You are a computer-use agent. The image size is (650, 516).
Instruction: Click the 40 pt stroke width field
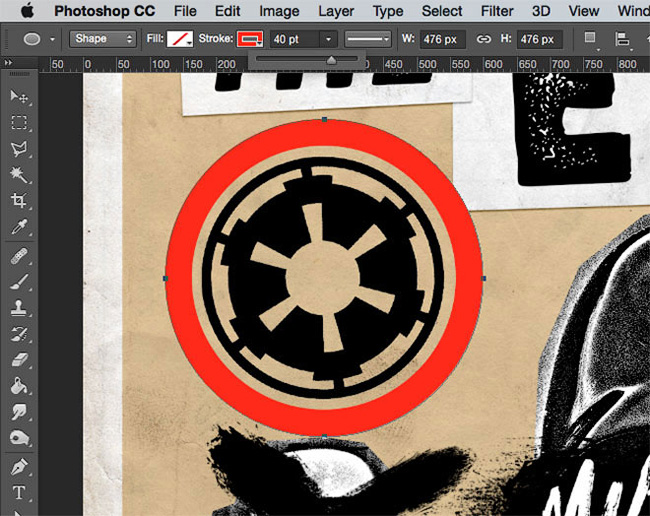(x=295, y=39)
